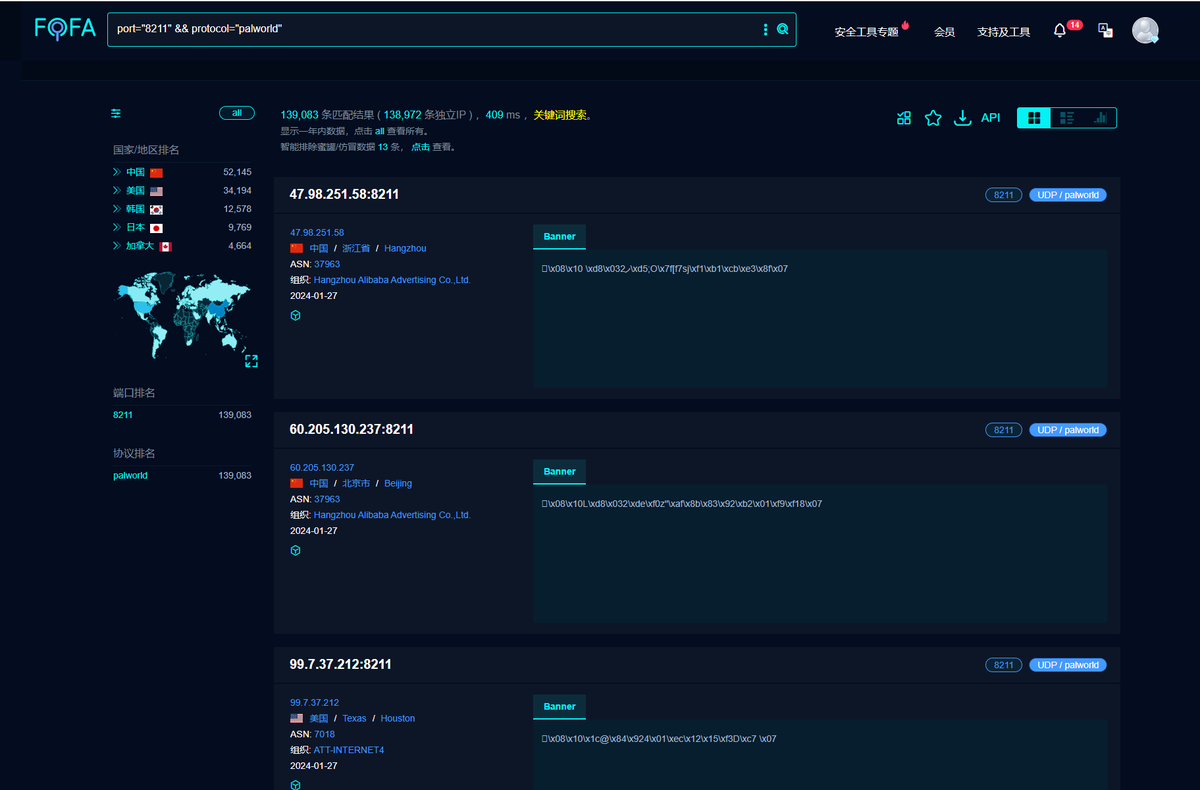Image resolution: width=1200 pixels, height=790 pixels.
Task: Select the Banner tab for 60.205.130.237
Action: (559, 472)
